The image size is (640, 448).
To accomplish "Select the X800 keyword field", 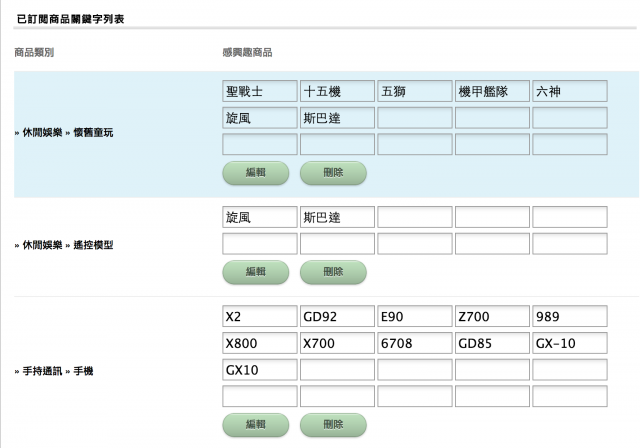I will [x=260, y=343].
